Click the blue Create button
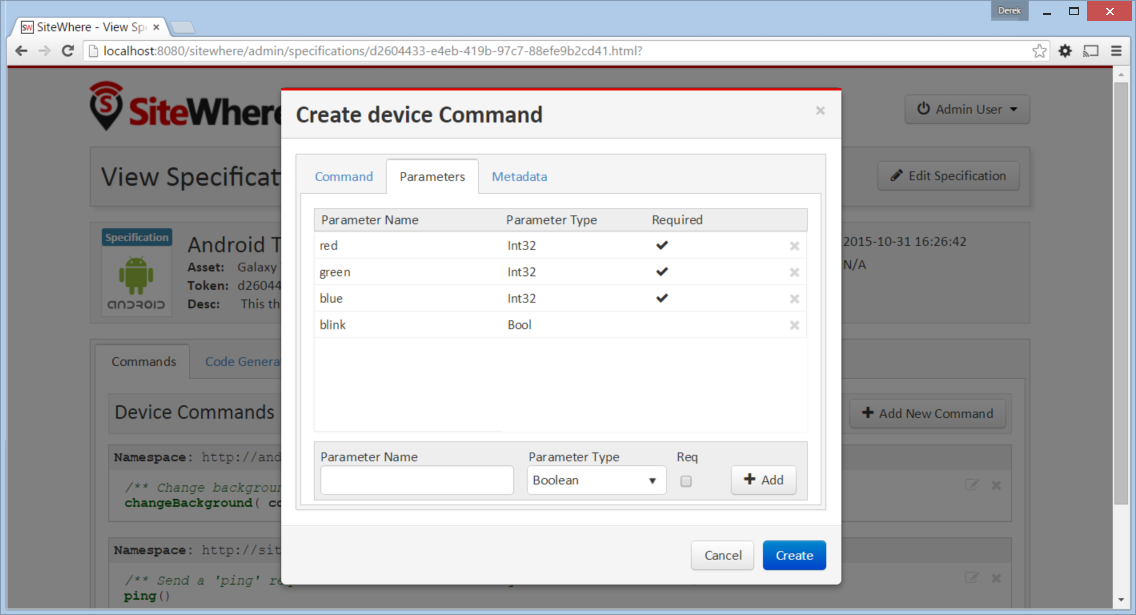This screenshot has height=615, width=1136. 794,556
